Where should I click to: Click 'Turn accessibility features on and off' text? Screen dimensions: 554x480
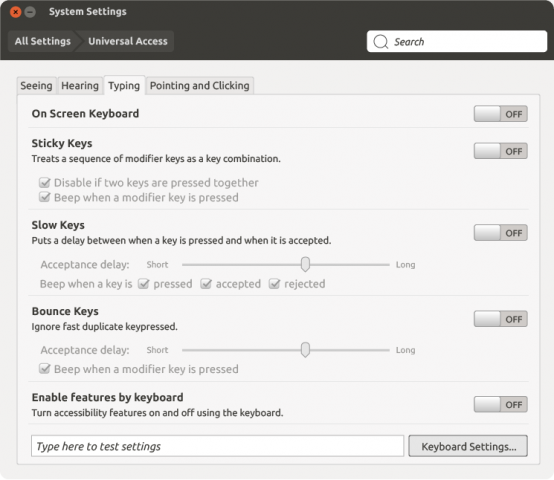[x=158, y=413]
